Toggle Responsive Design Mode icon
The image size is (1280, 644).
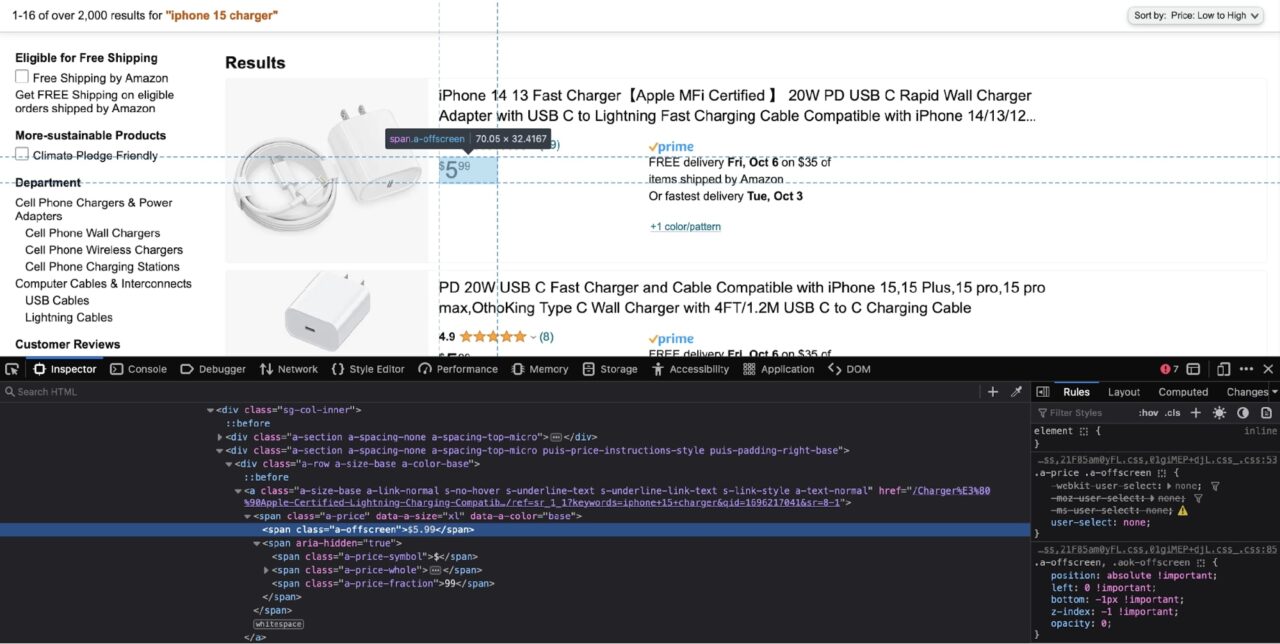1224,369
